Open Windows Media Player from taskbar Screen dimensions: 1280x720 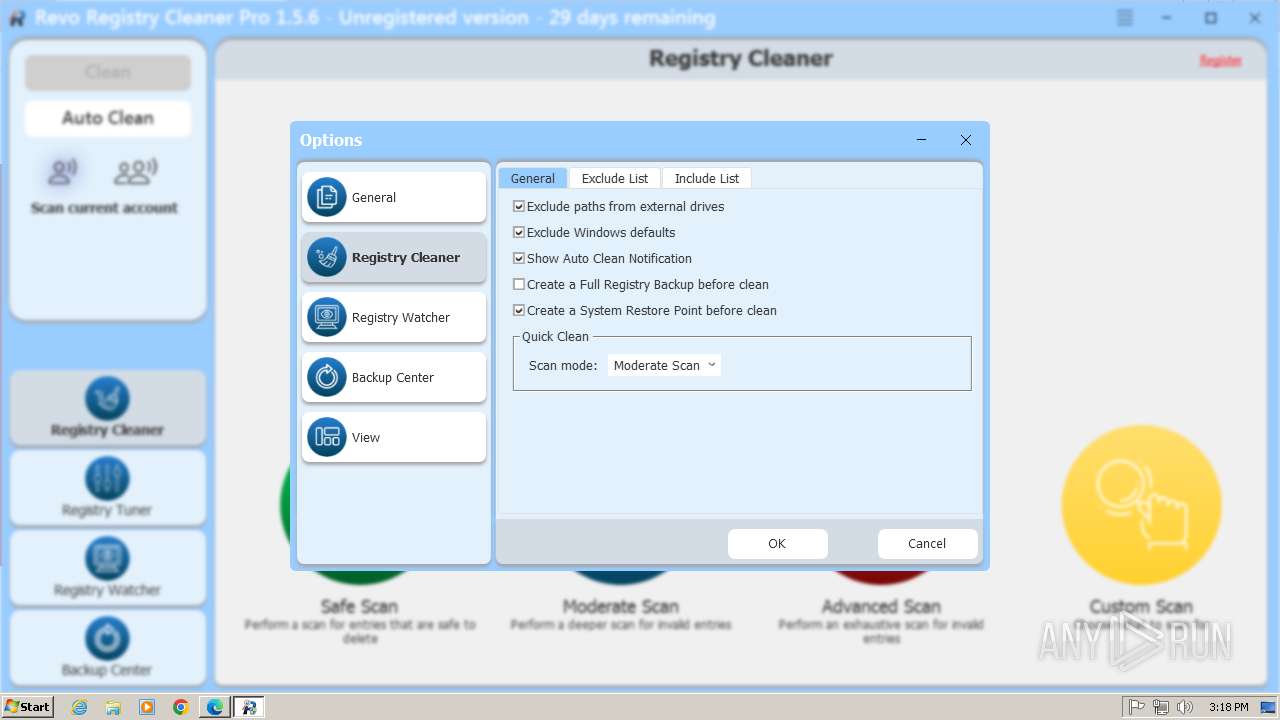(x=147, y=707)
